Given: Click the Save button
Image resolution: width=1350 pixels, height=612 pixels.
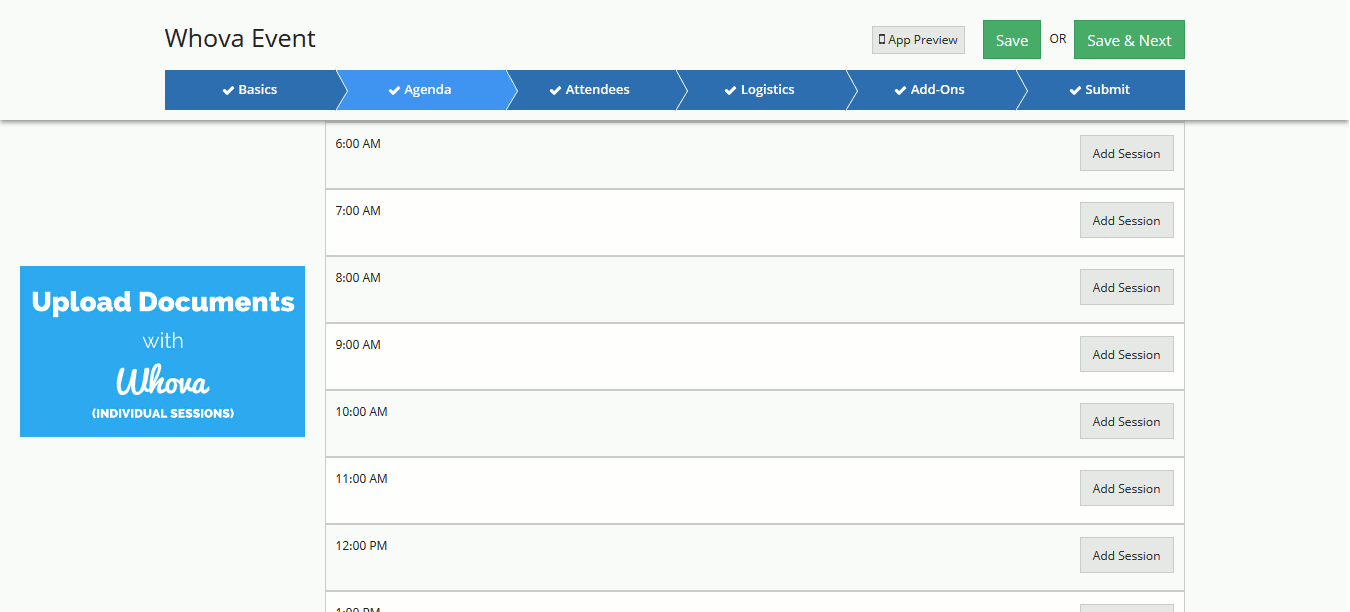Looking at the screenshot, I should click(1011, 40).
